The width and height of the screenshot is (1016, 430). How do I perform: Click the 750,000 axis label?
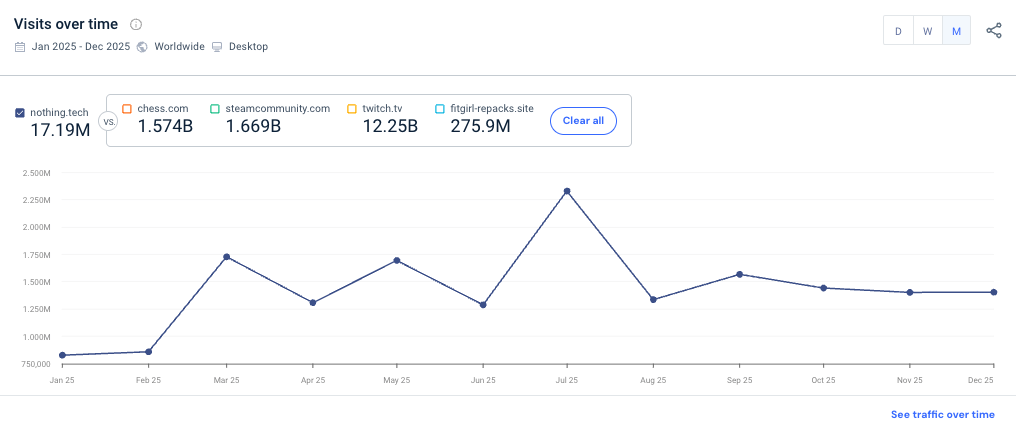pyautogui.click(x=35, y=364)
